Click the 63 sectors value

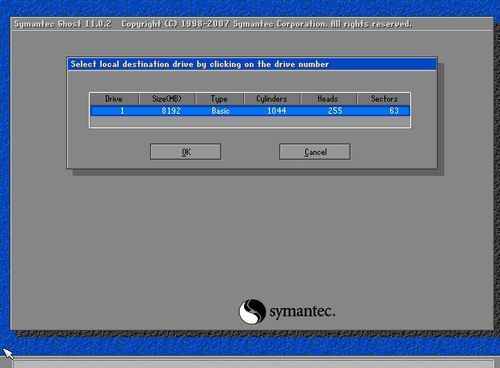(x=394, y=111)
